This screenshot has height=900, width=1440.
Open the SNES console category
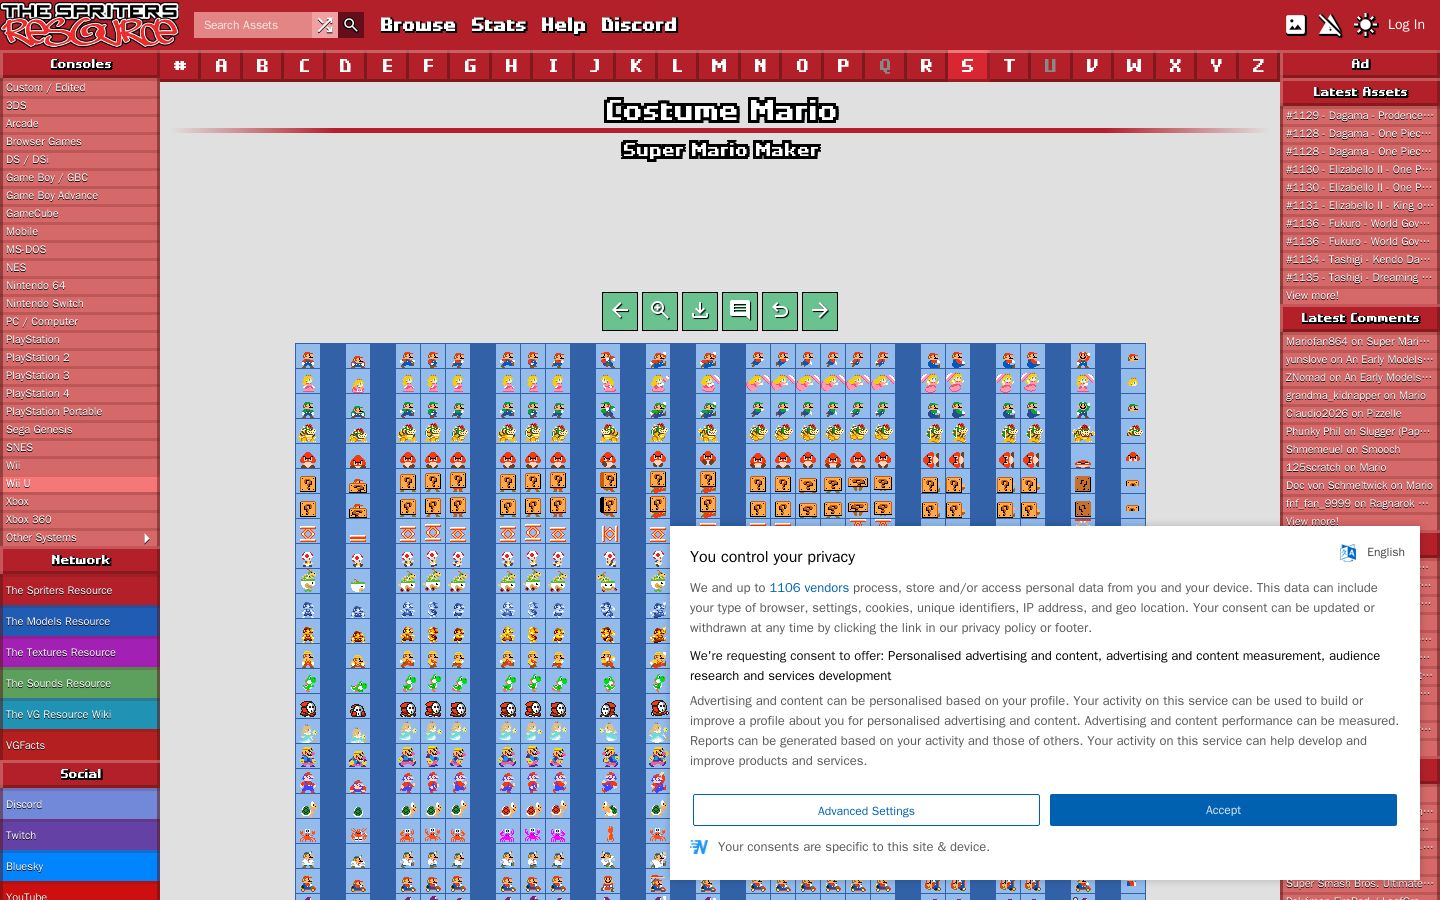coord(80,448)
